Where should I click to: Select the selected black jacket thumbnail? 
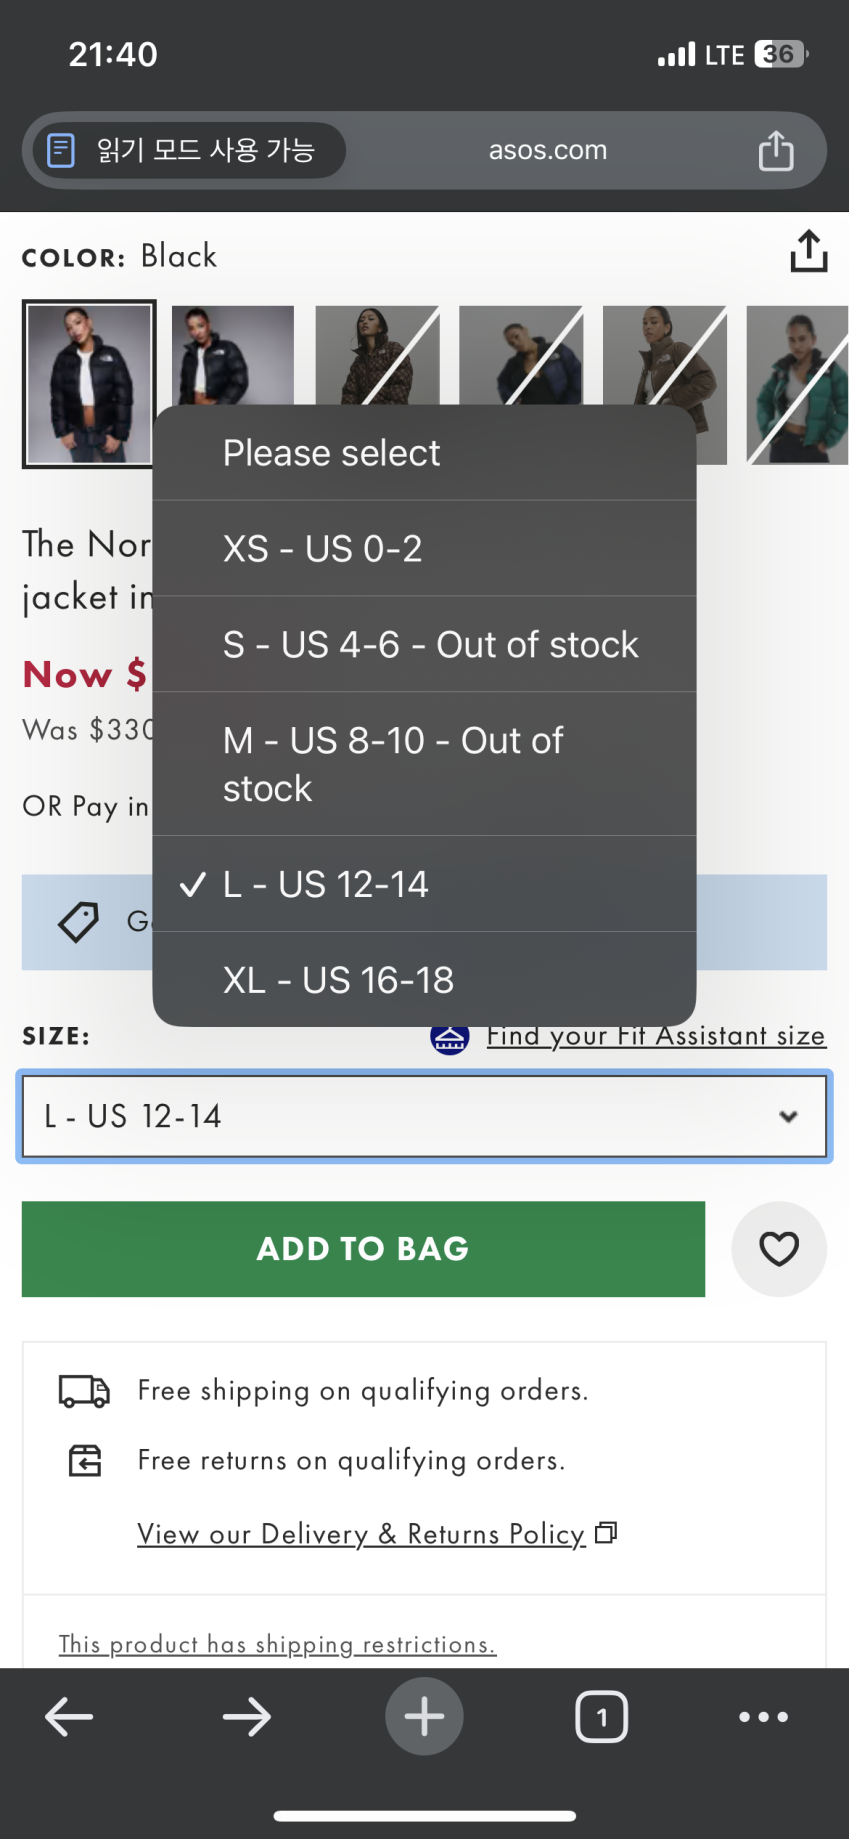(89, 384)
